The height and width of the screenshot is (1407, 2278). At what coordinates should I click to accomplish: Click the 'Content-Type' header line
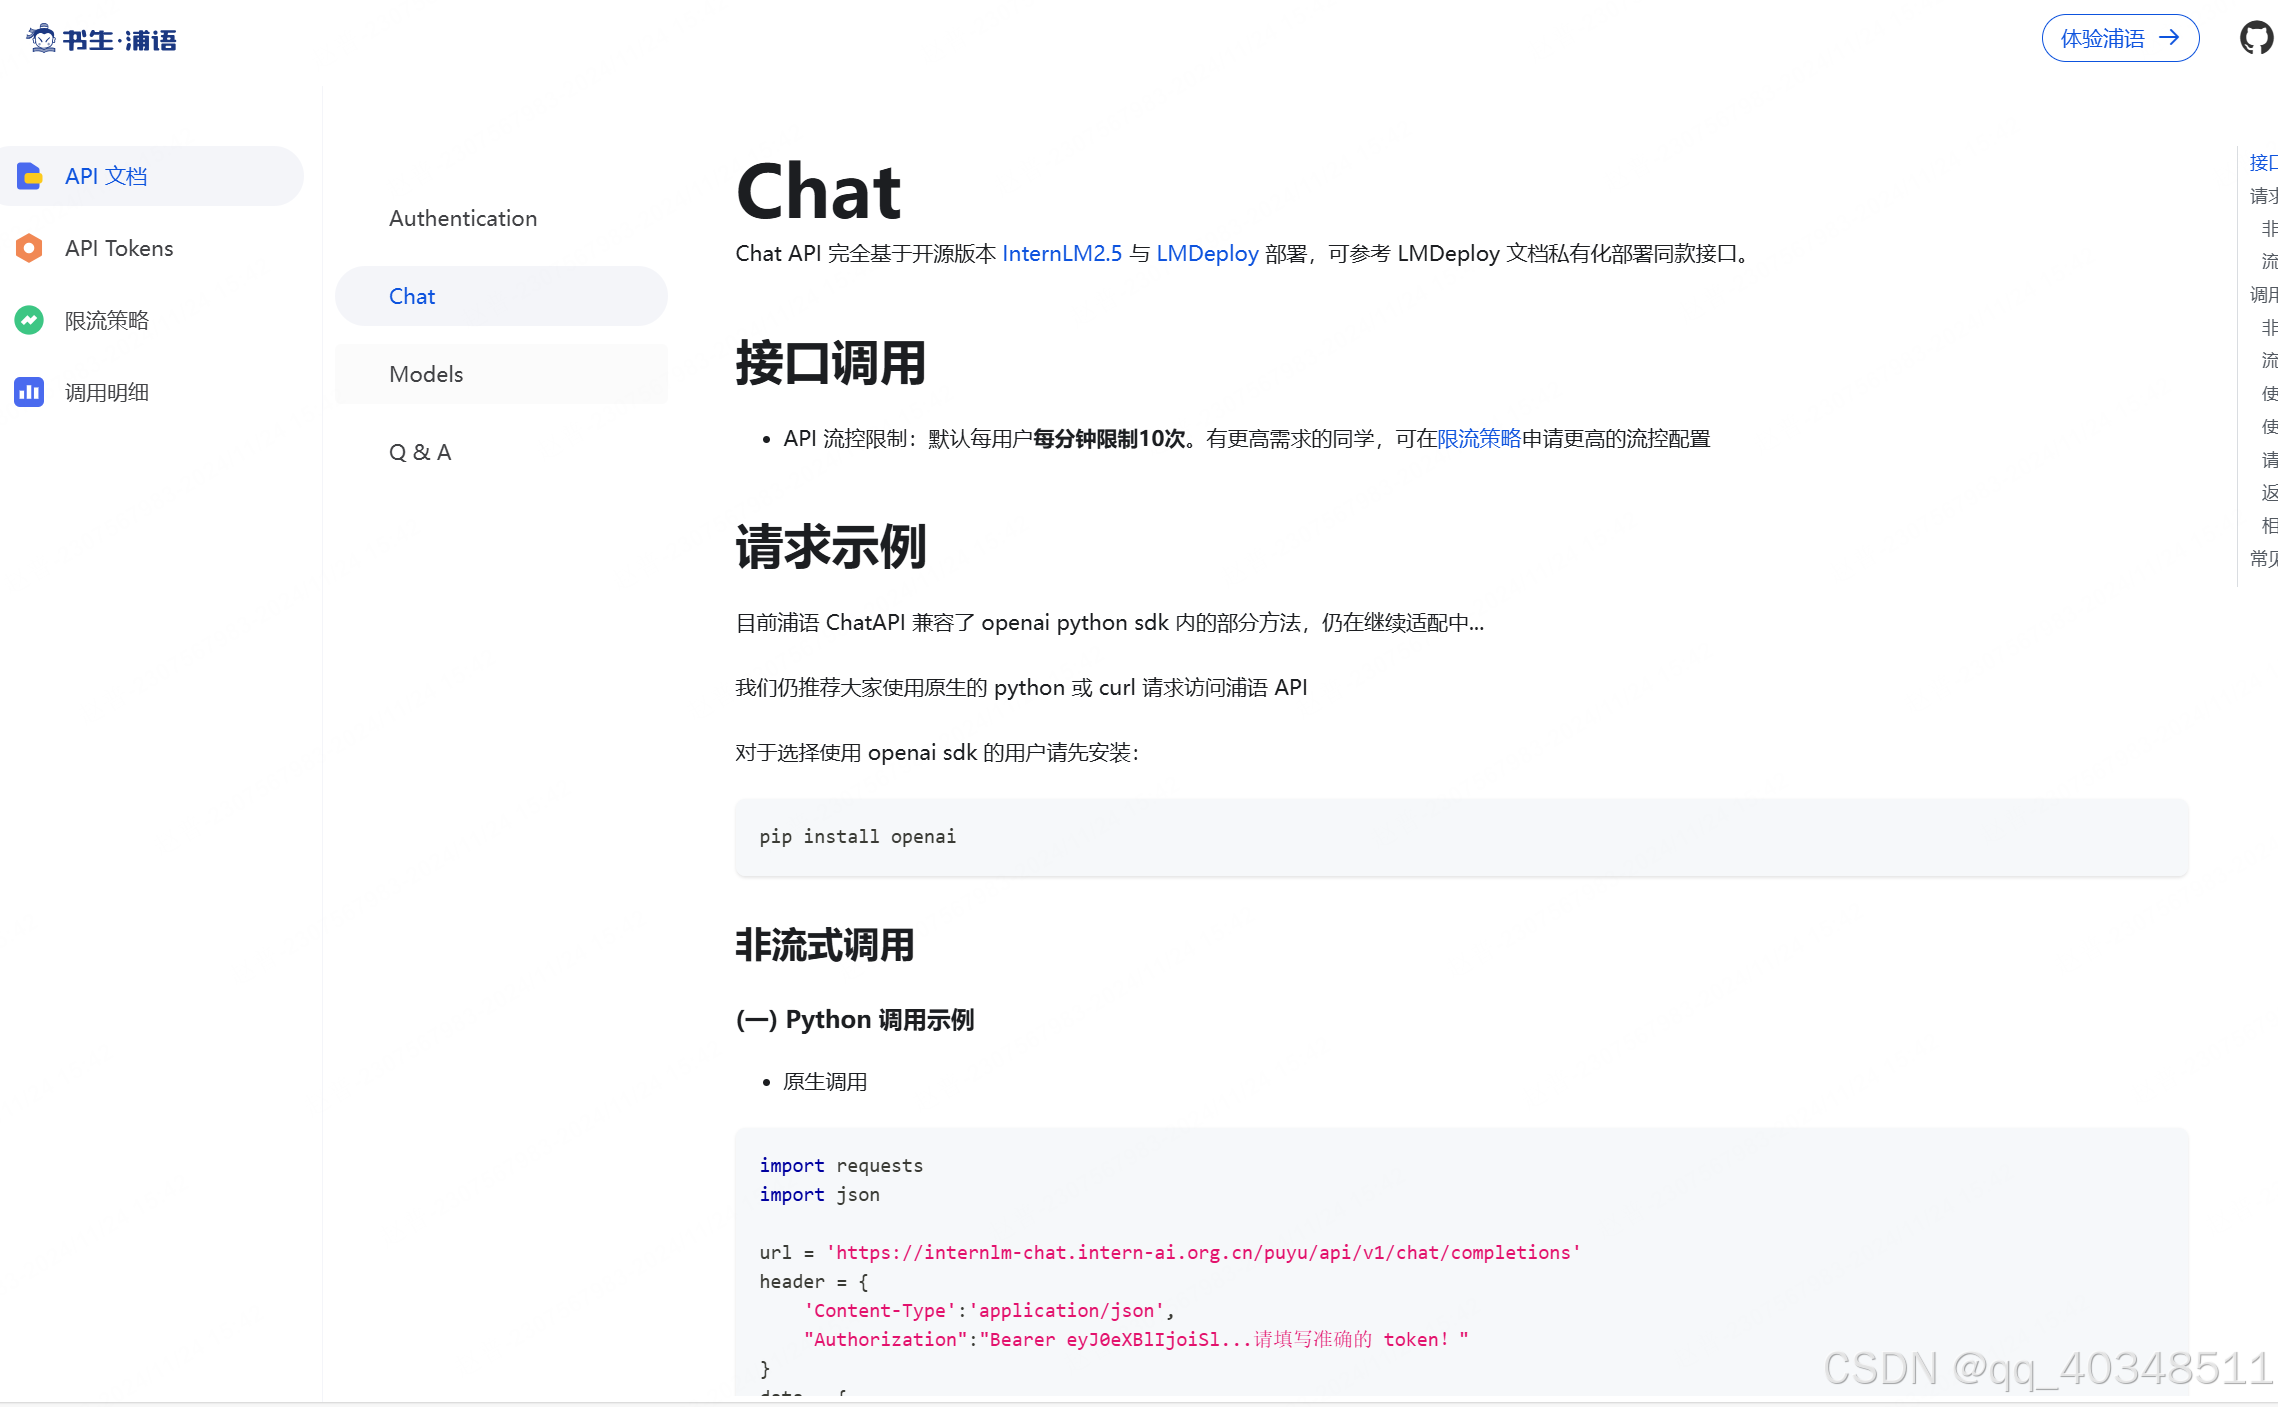pyautogui.click(x=988, y=1311)
